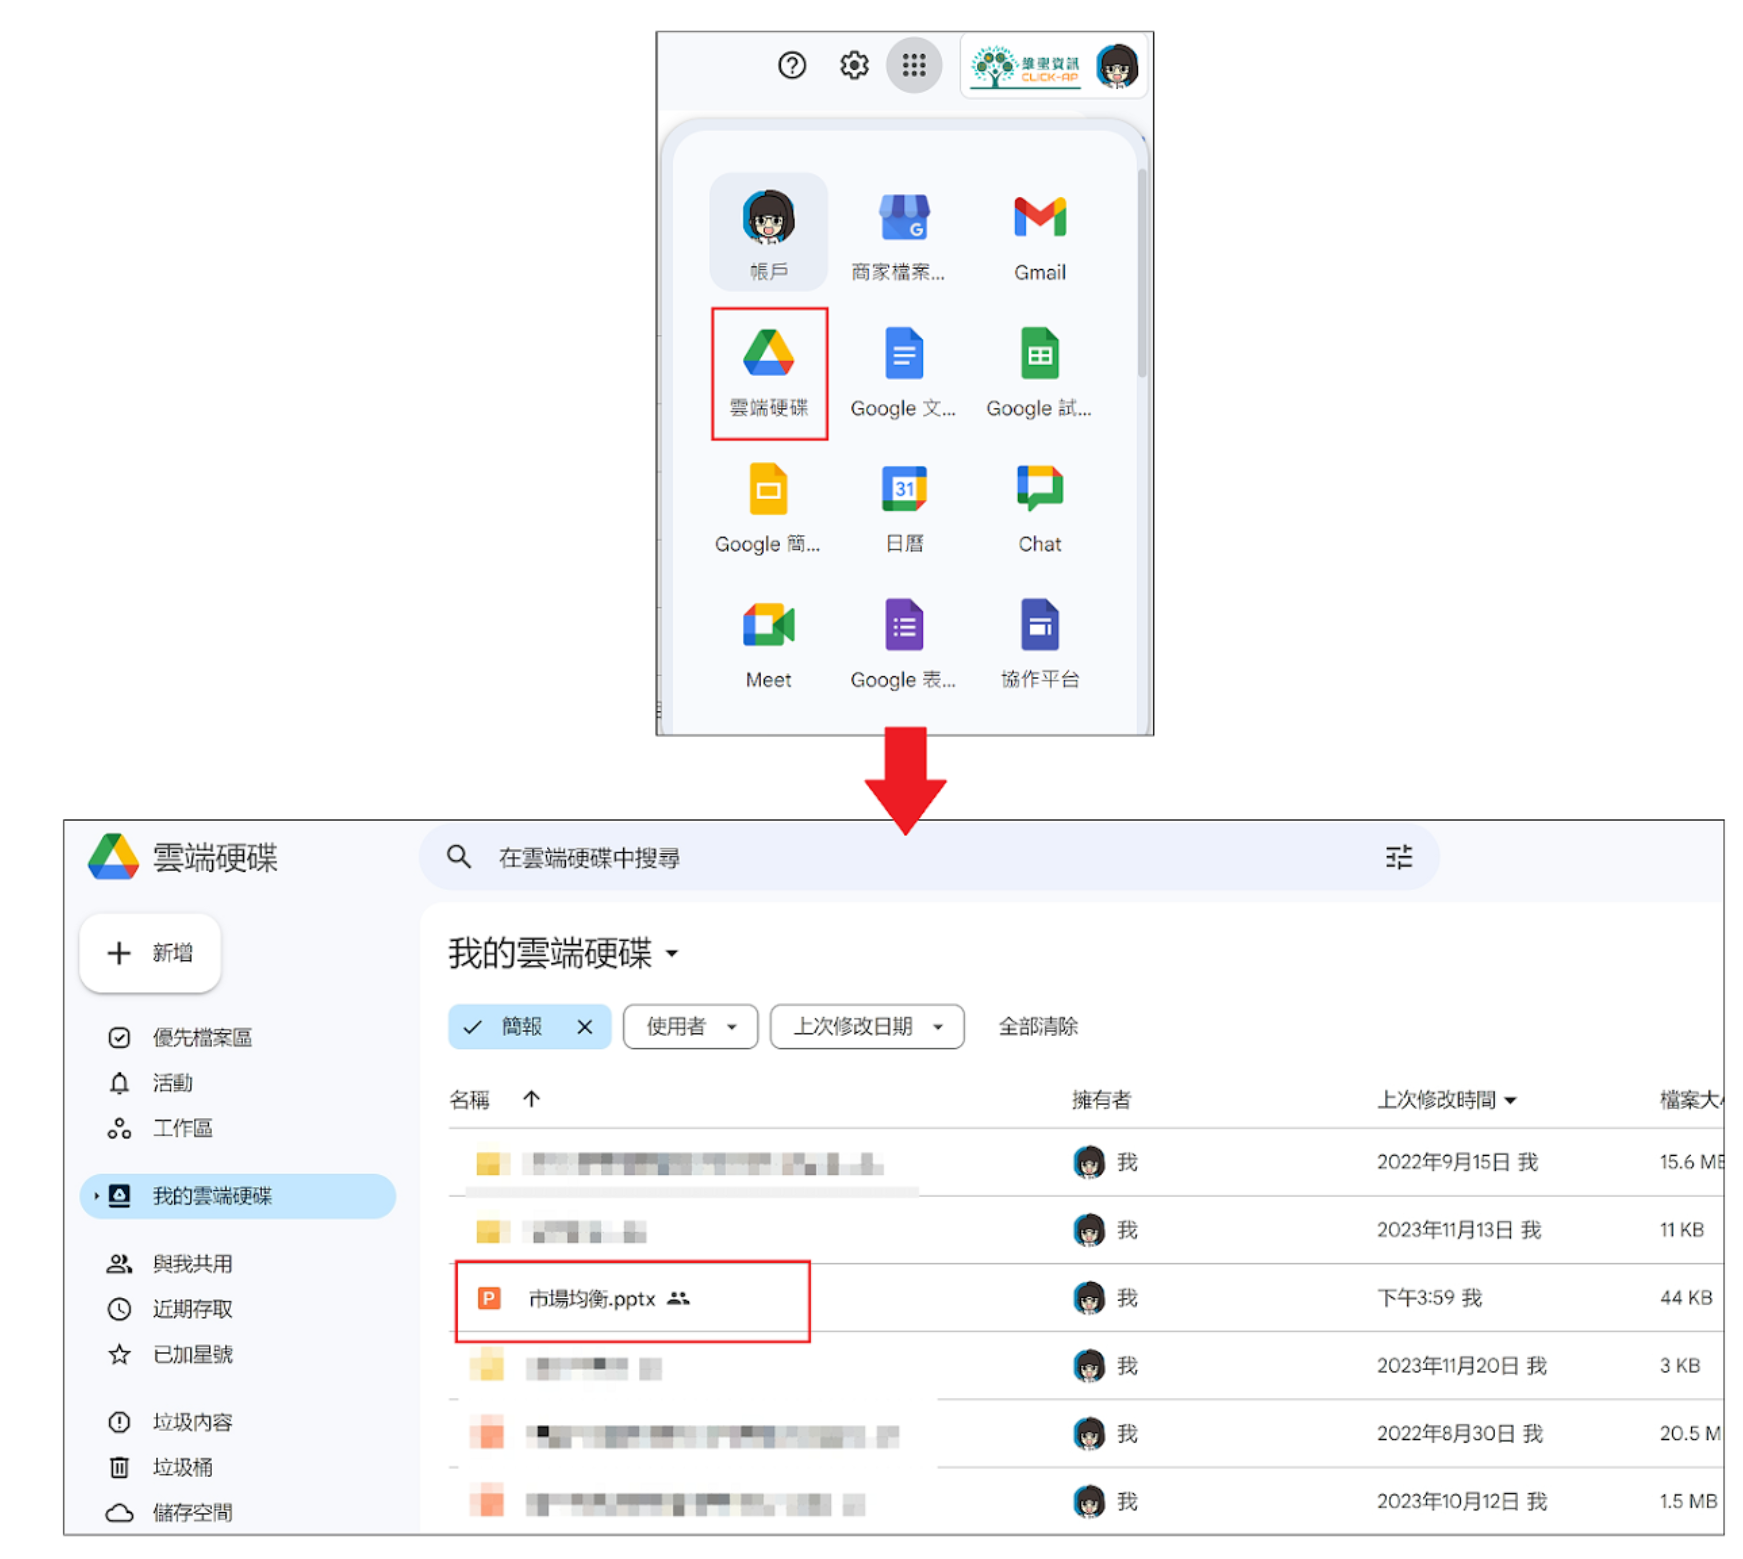
Task: Toggle name sort direction arrow
Action: point(531,1099)
